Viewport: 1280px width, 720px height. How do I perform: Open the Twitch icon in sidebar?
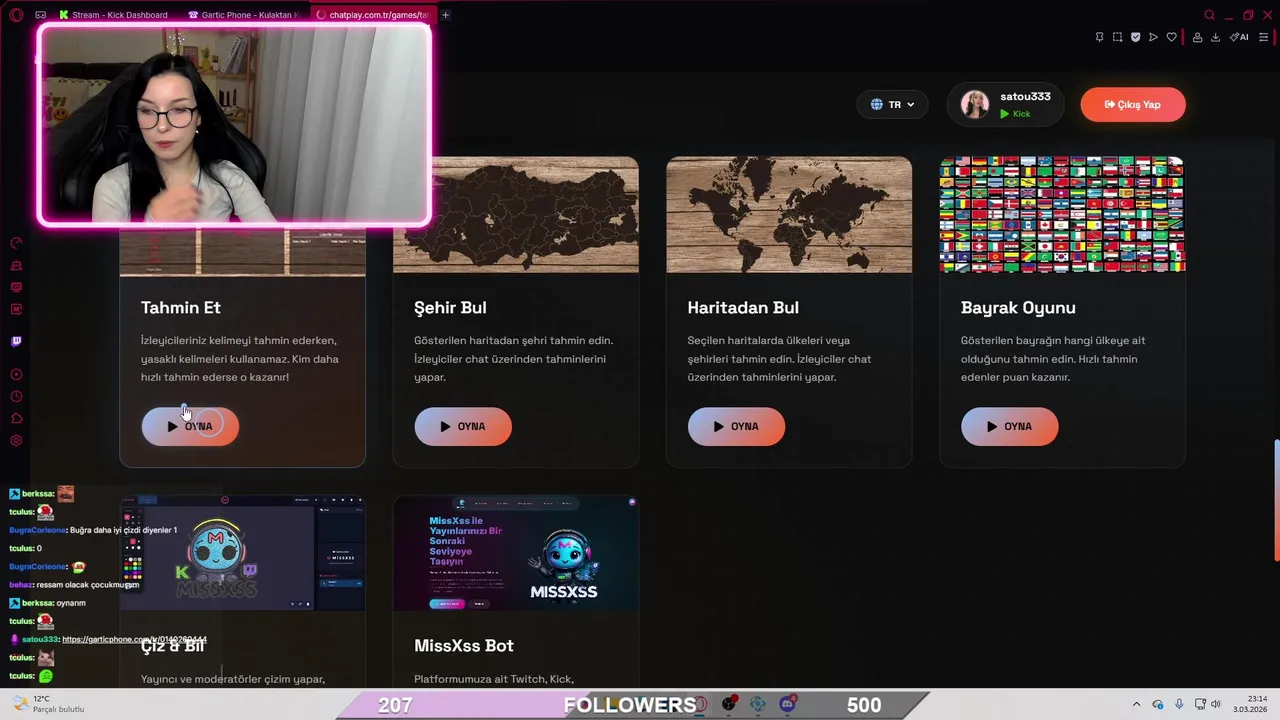coord(16,341)
